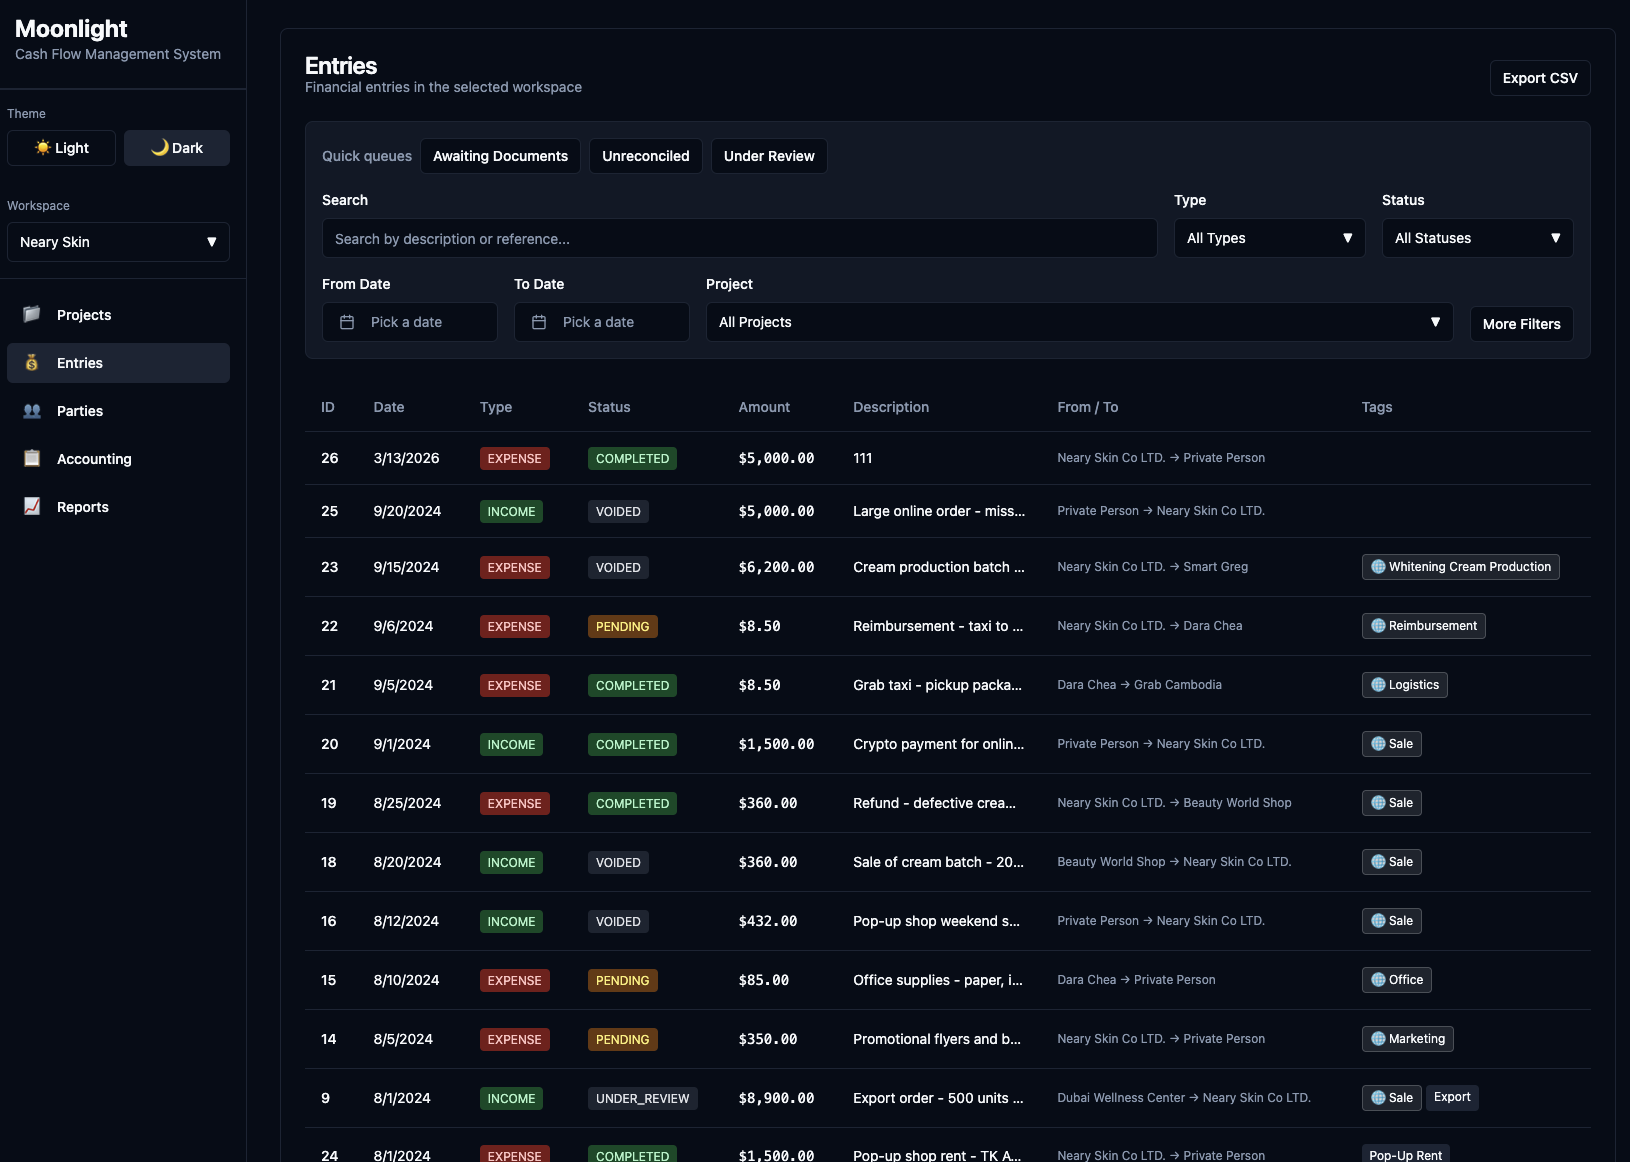
Task: Click the calendar icon in To Date
Action: point(539,322)
